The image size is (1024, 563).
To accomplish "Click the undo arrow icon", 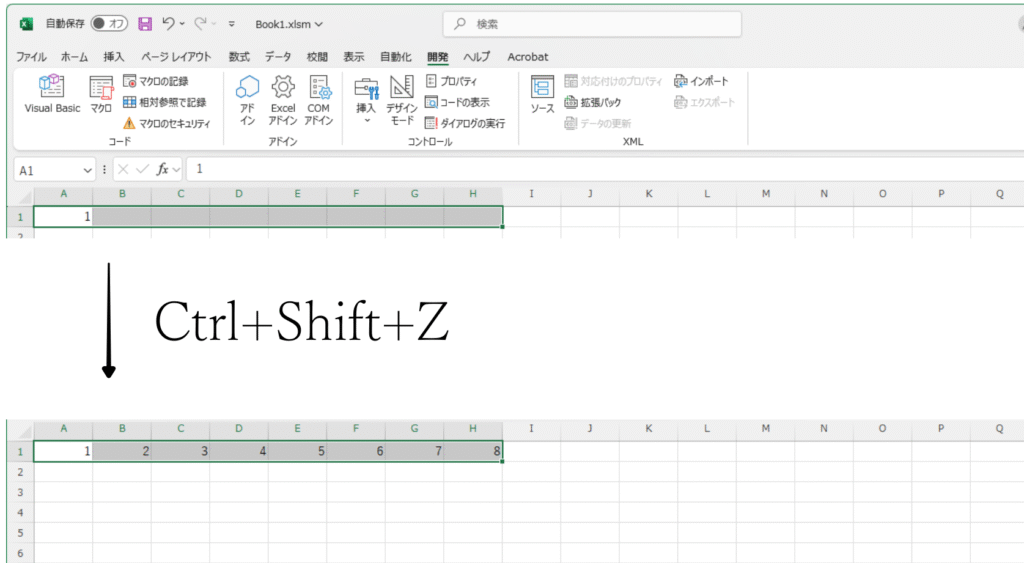I will pos(169,23).
